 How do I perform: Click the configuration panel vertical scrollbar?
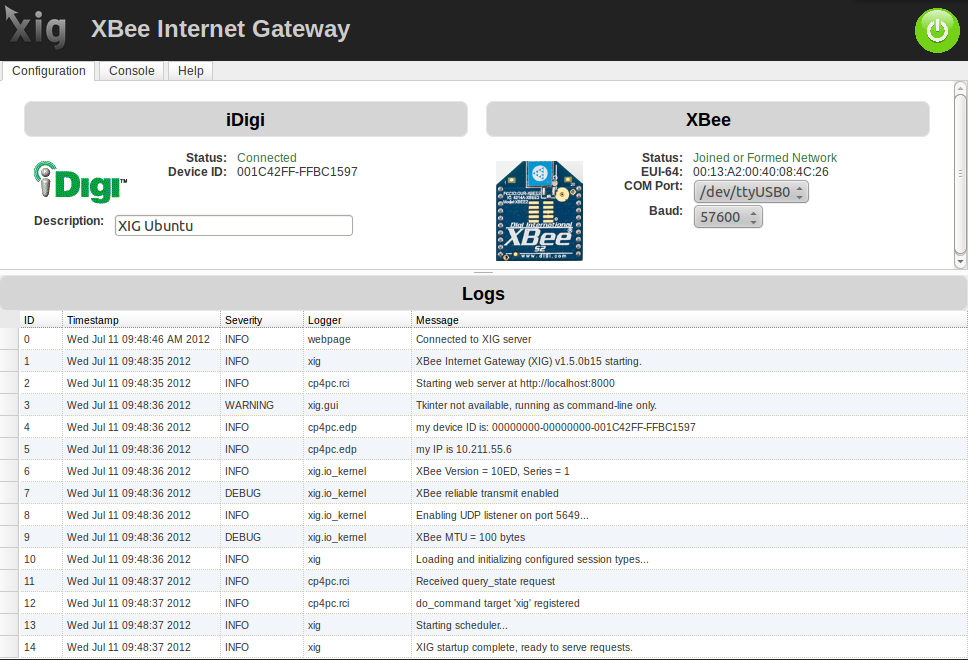(960, 174)
